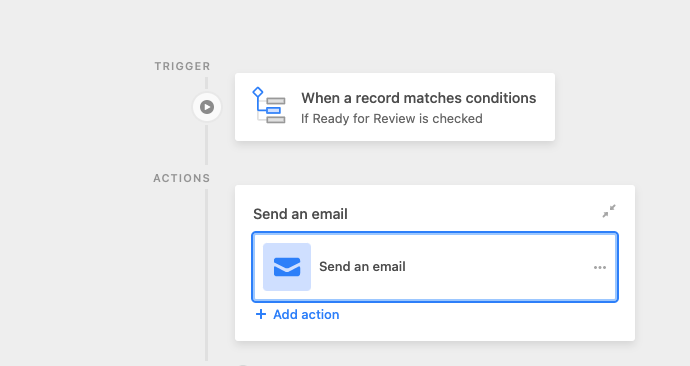Screen dimensions: 690x366
Task: Collapse the Send an email action group
Action: 609,211
